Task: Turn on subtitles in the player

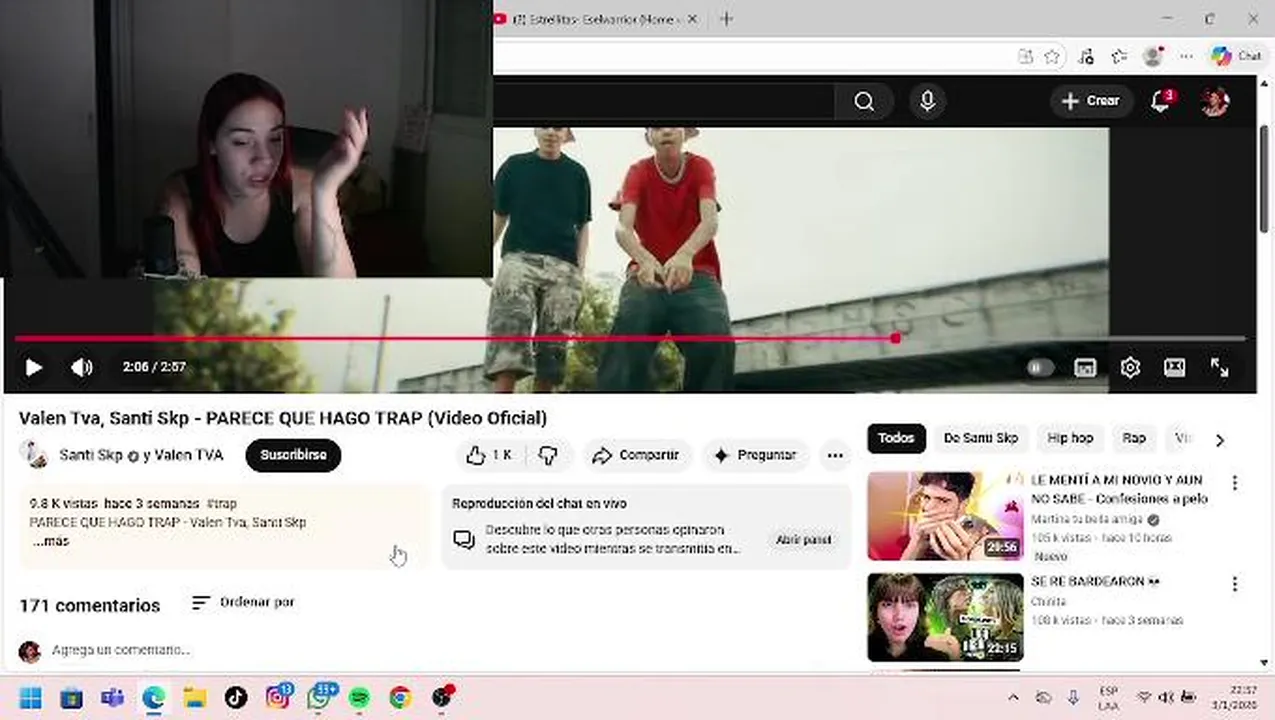Action: (x=1085, y=368)
